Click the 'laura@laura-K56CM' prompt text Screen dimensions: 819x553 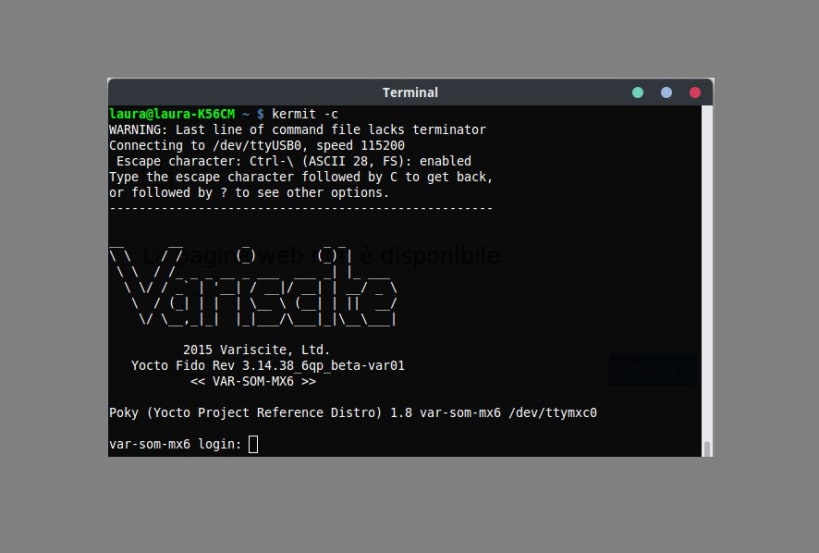(x=172, y=114)
